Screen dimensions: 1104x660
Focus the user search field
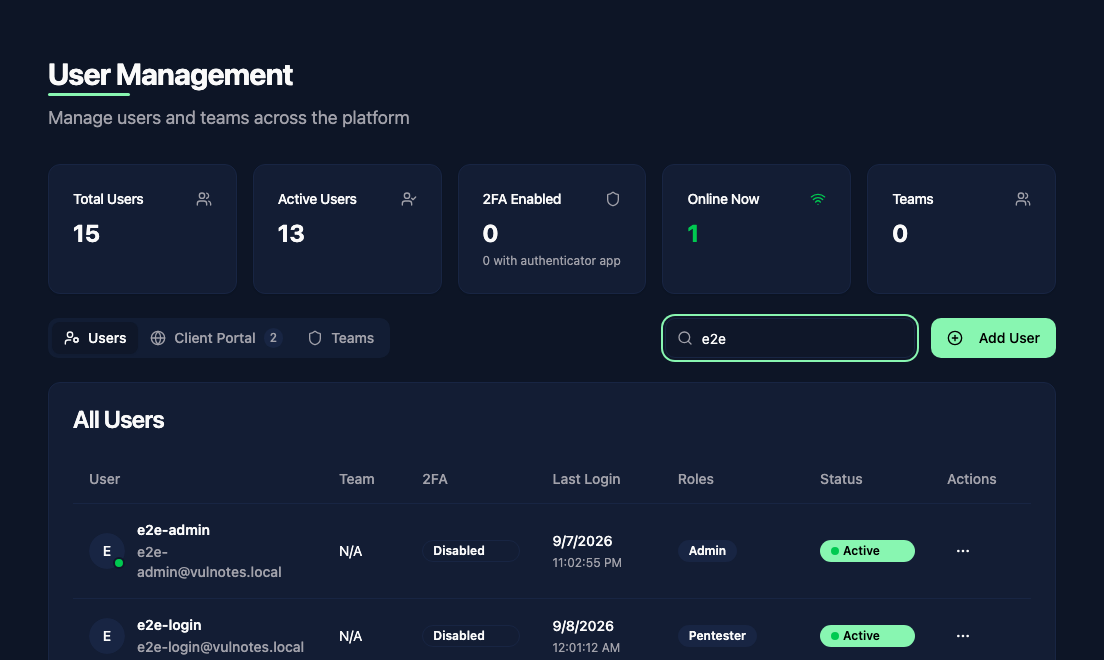pyautogui.click(x=790, y=338)
